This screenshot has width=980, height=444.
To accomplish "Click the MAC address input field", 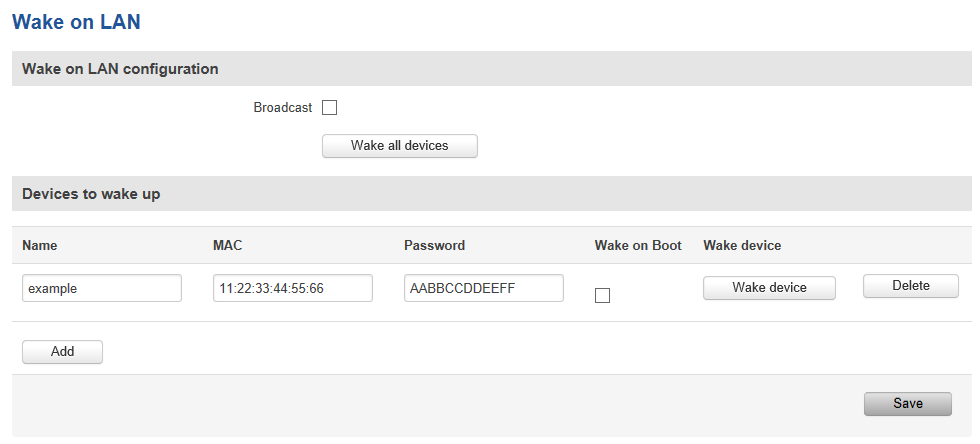I will pos(292,288).
